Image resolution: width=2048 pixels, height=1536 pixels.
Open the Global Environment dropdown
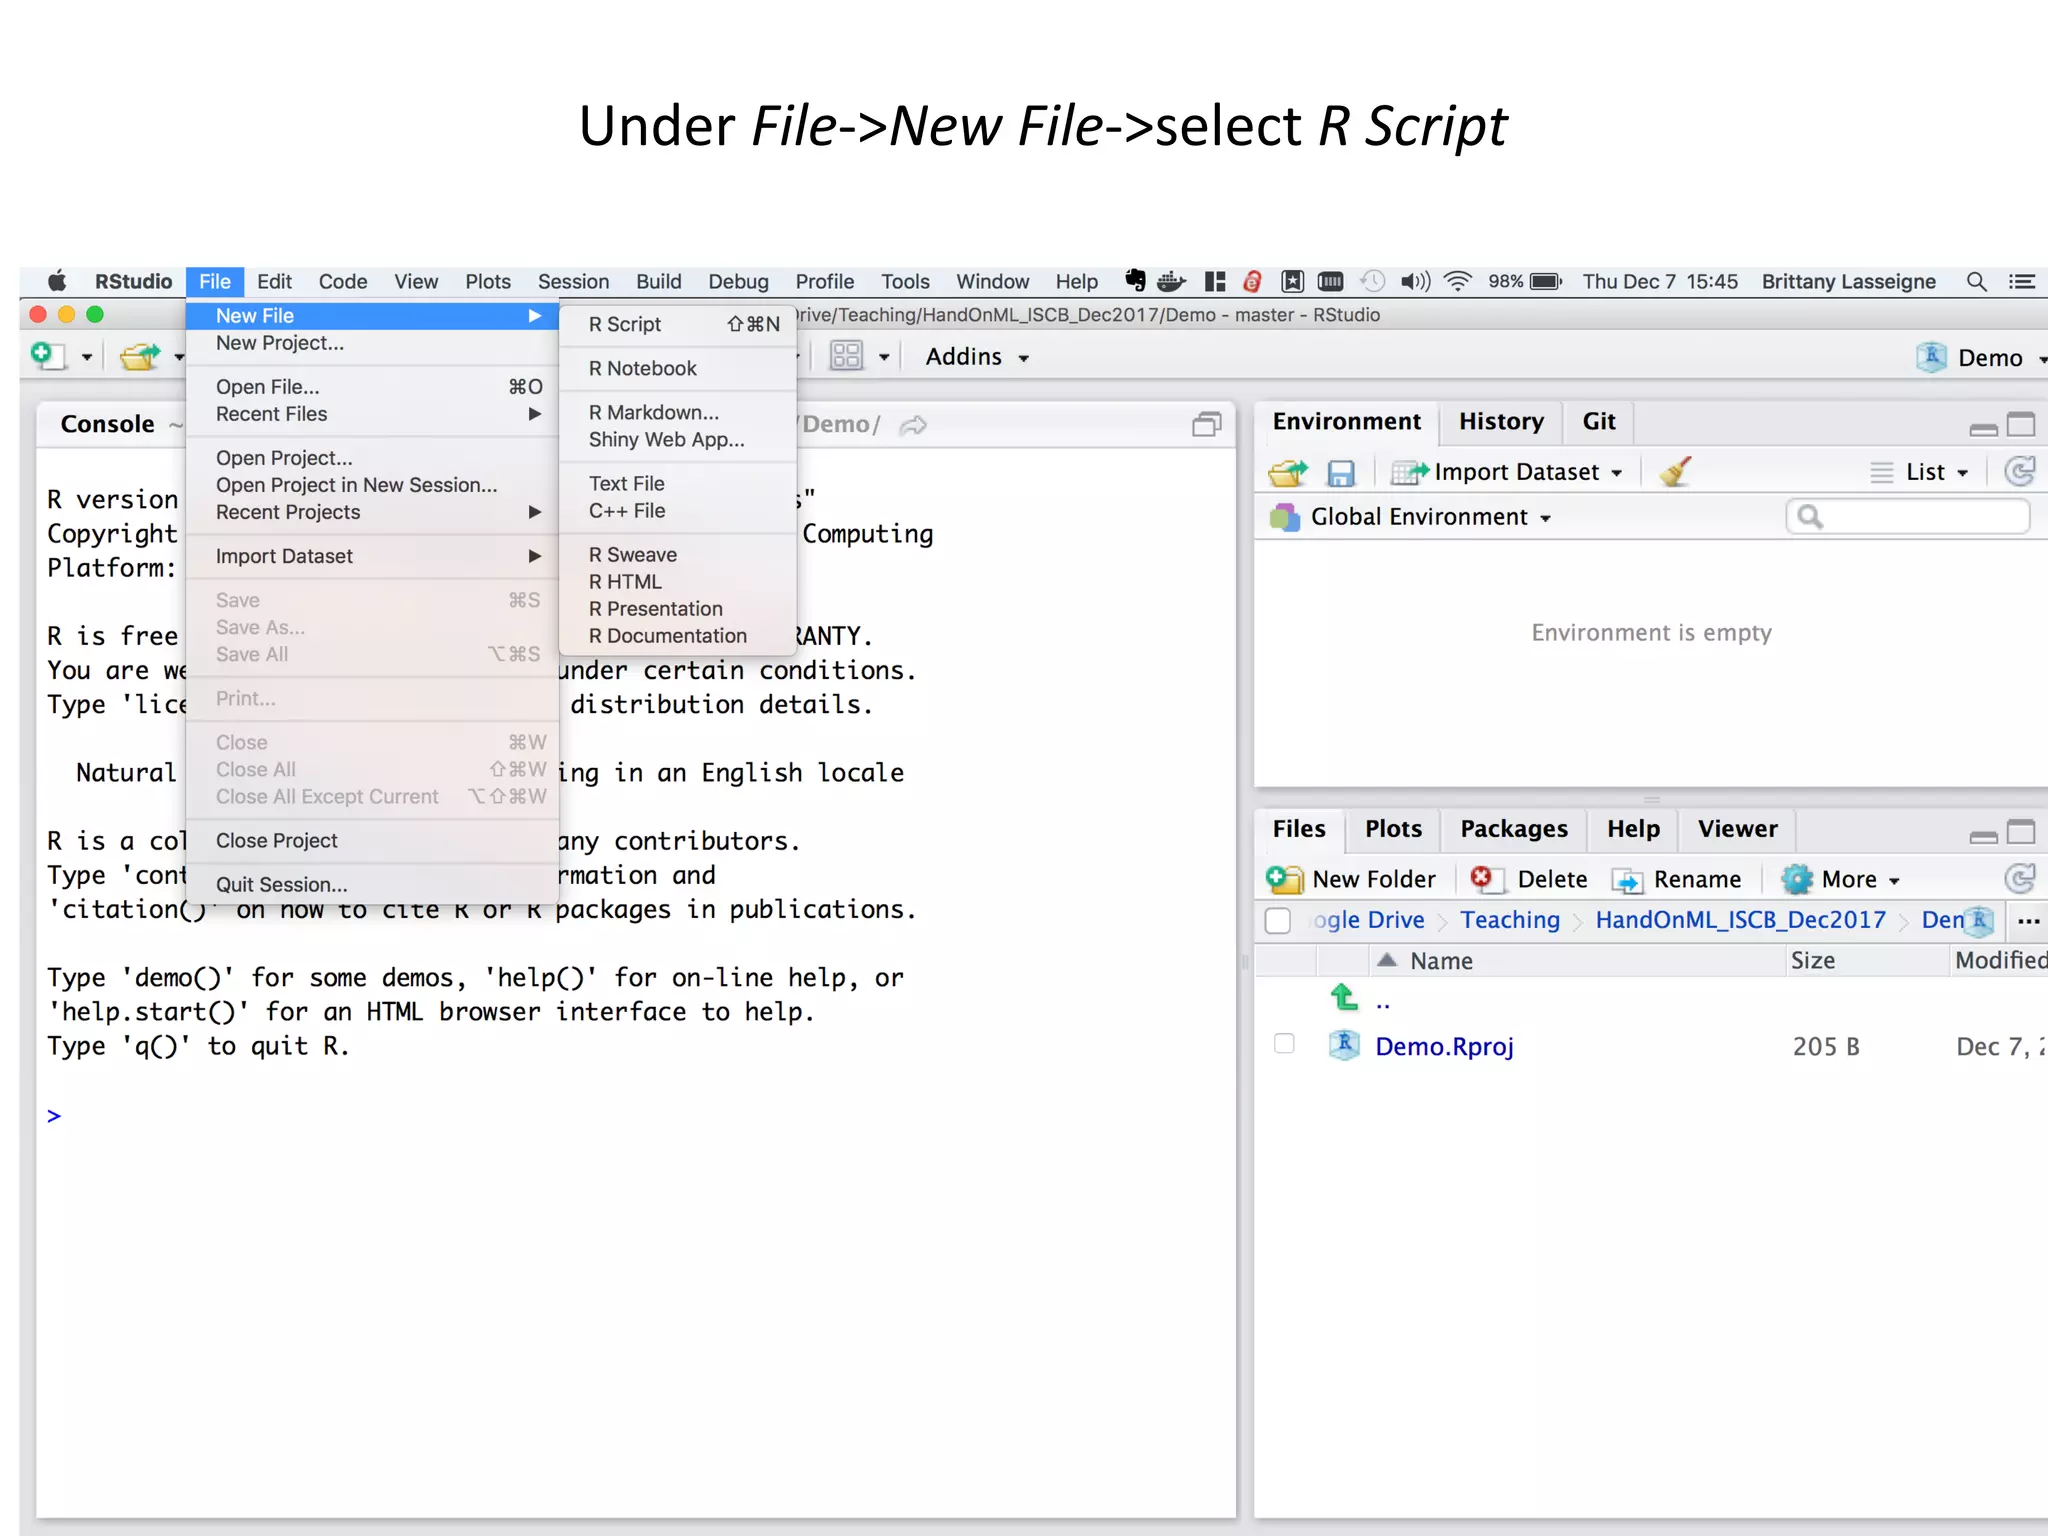coord(1411,517)
